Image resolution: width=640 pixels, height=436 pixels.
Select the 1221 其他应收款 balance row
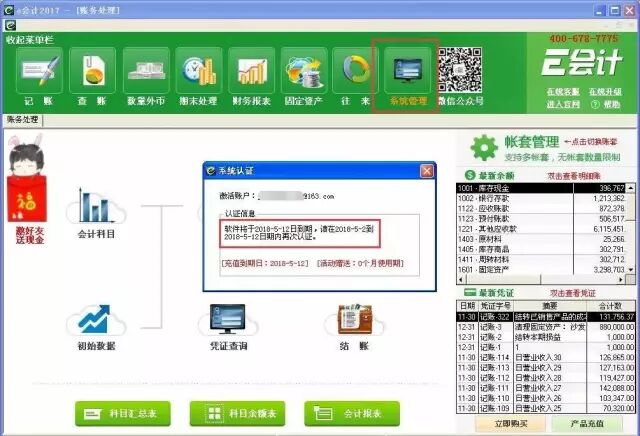point(541,229)
